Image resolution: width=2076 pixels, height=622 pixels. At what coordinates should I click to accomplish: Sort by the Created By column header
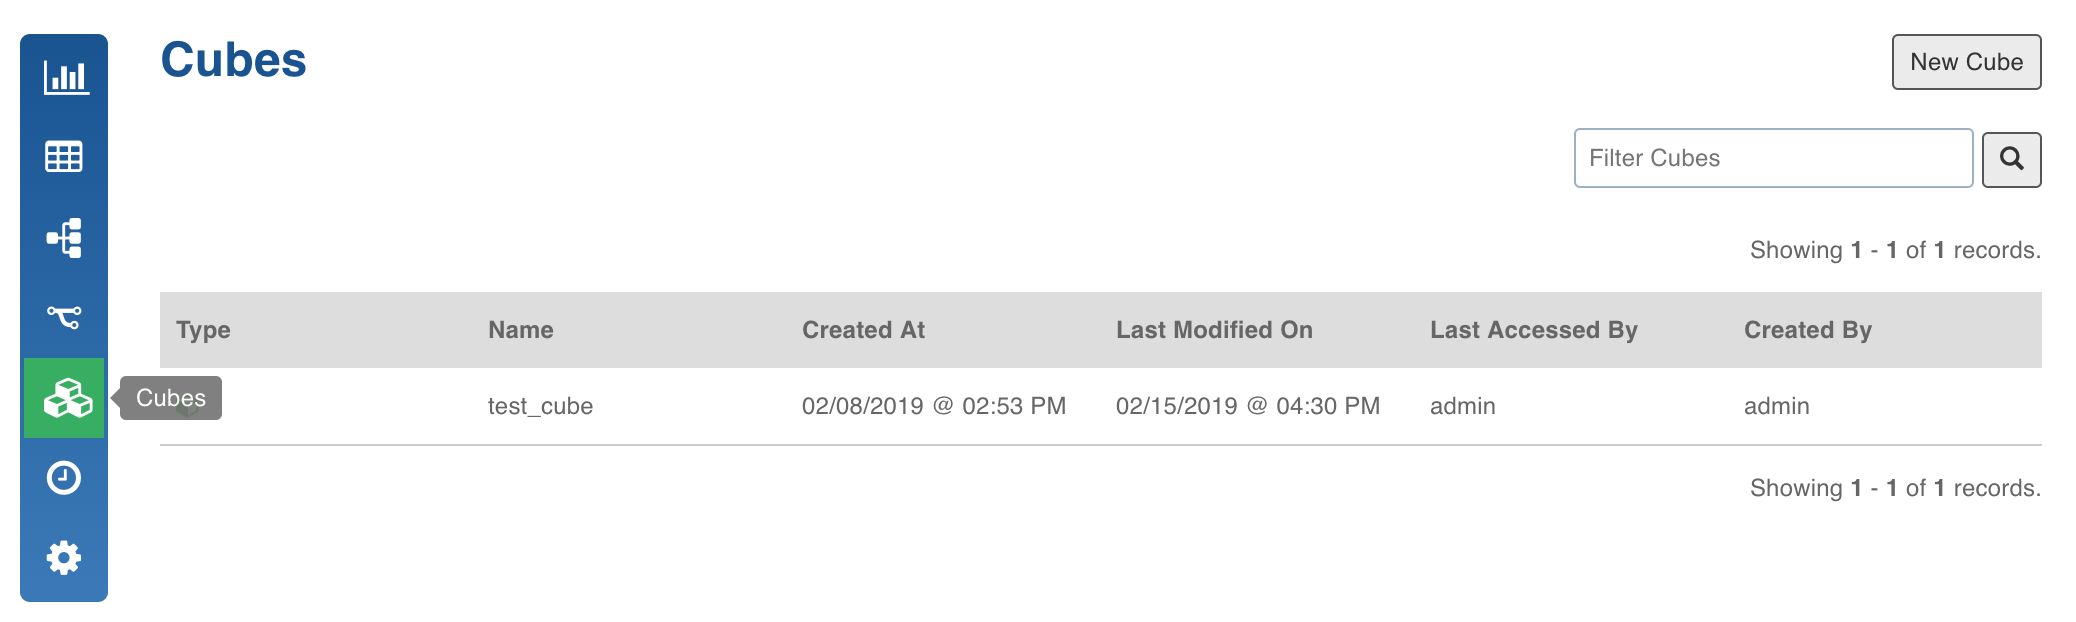1807,330
